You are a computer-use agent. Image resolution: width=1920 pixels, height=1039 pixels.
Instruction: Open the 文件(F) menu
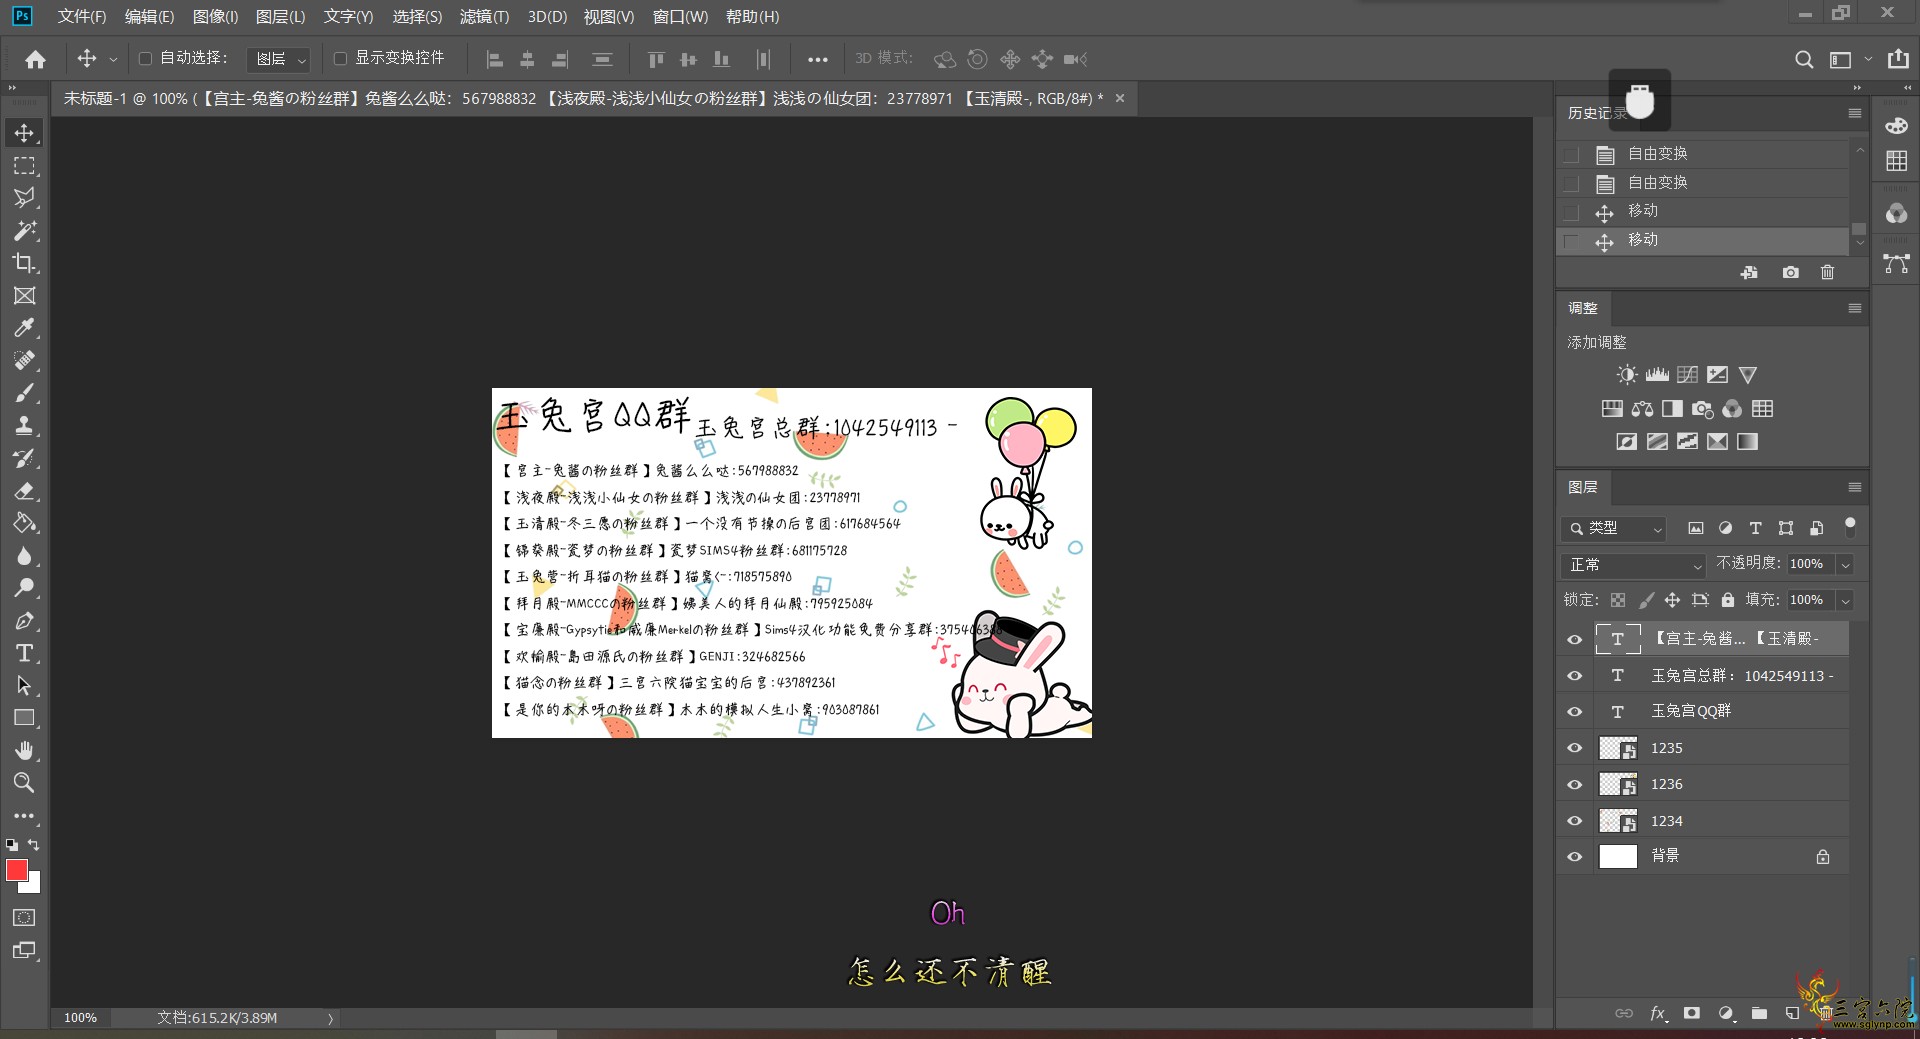click(82, 16)
